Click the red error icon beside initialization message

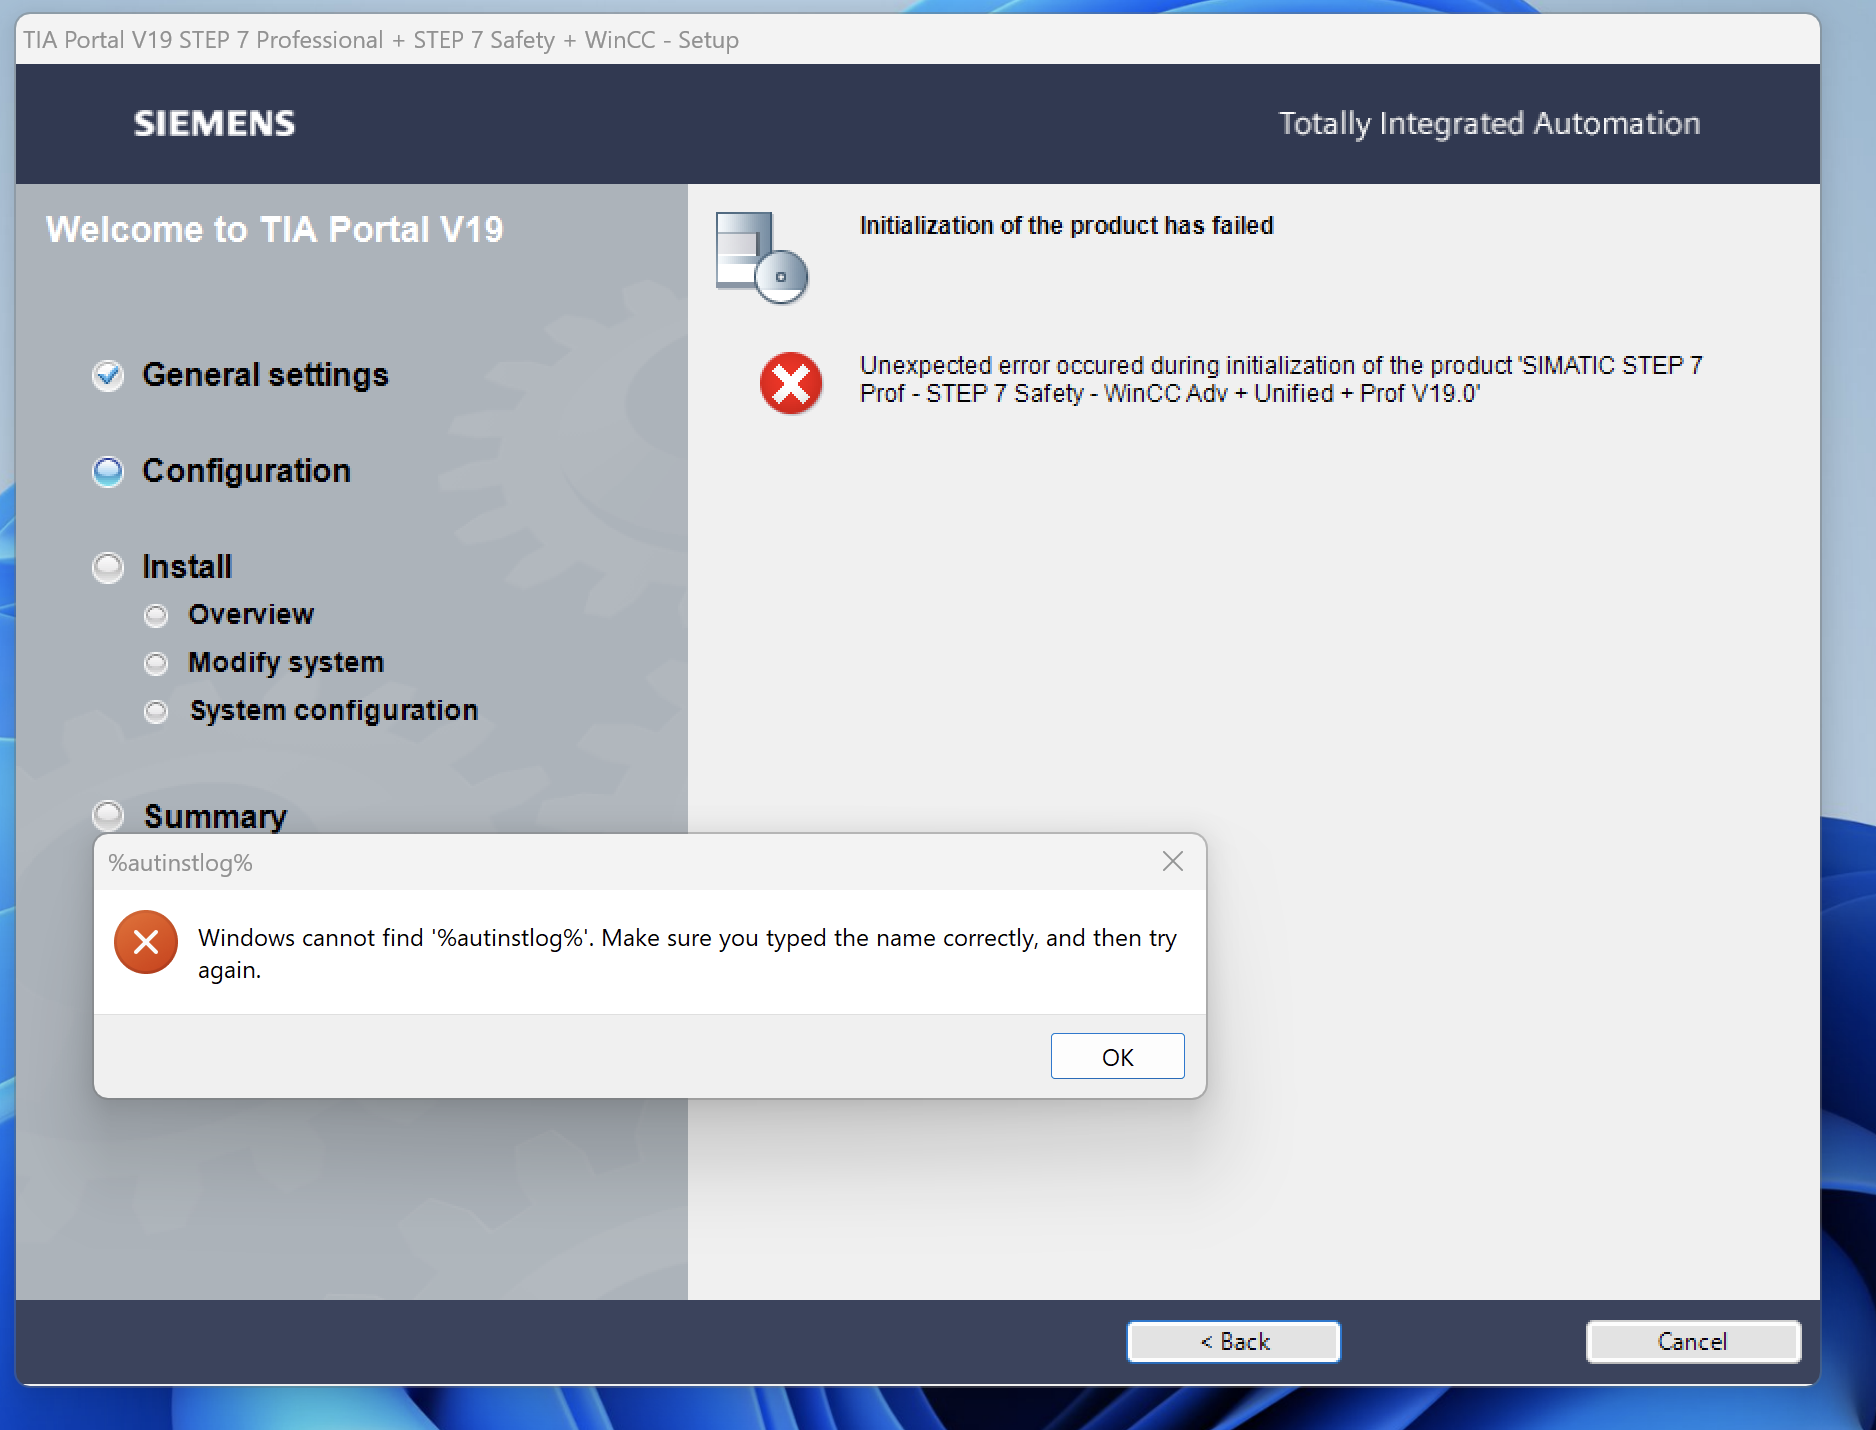tap(791, 382)
